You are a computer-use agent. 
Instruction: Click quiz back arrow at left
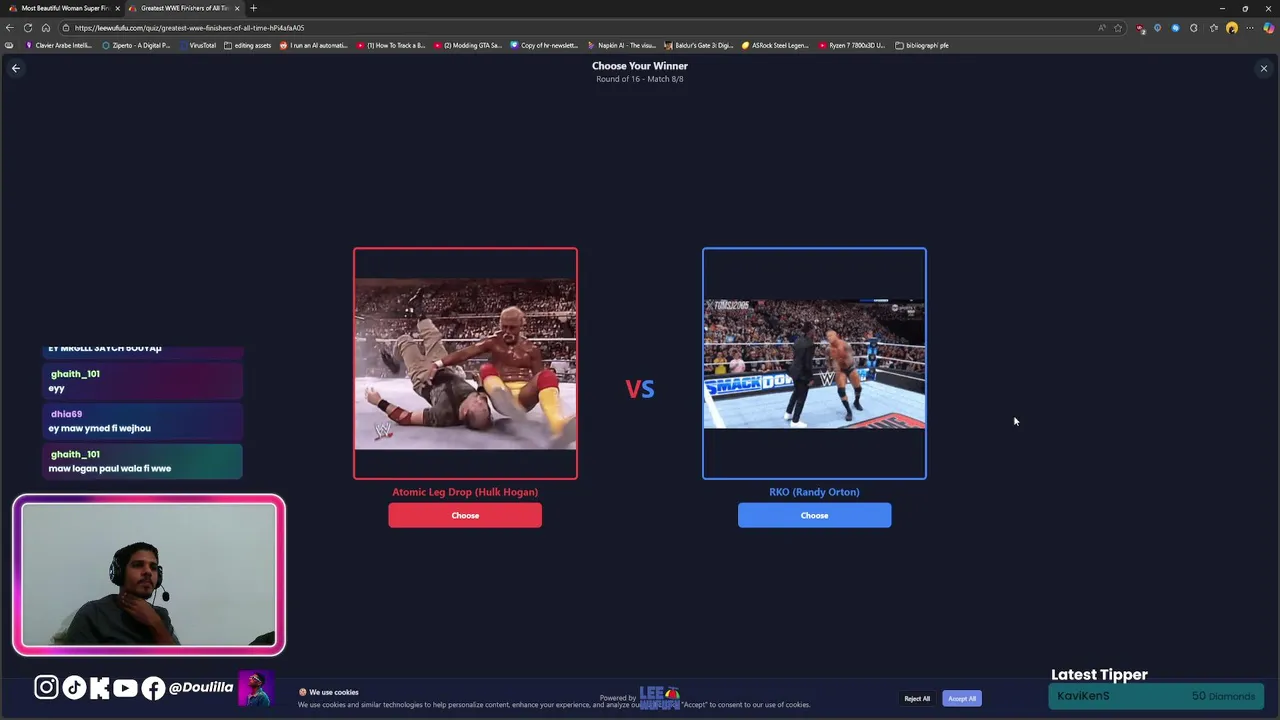(x=16, y=68)
